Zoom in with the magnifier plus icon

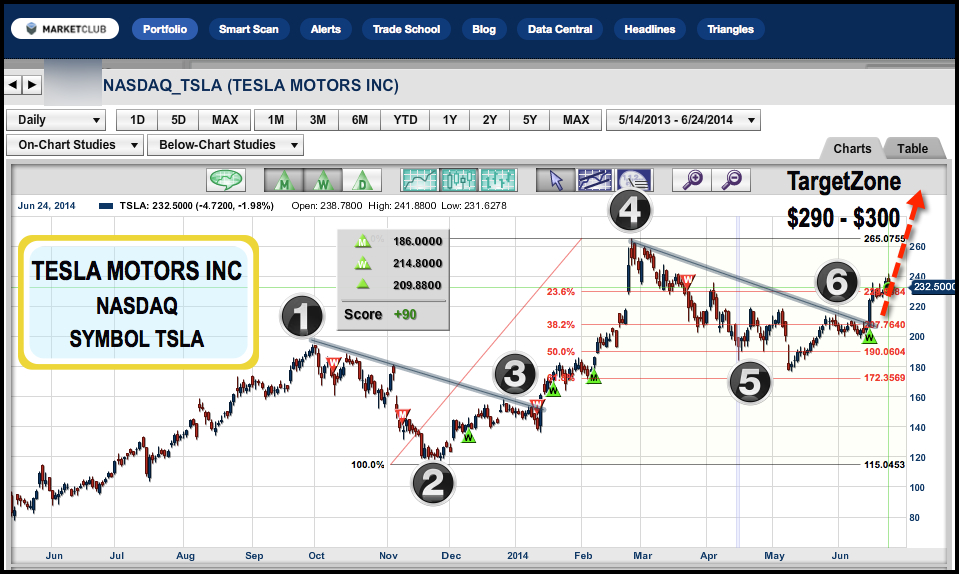tap(692, 180)
